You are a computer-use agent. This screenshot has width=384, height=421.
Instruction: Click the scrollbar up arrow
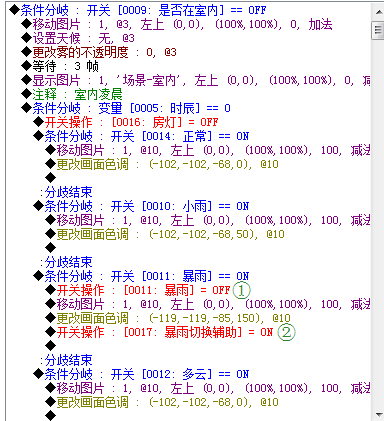379,12
